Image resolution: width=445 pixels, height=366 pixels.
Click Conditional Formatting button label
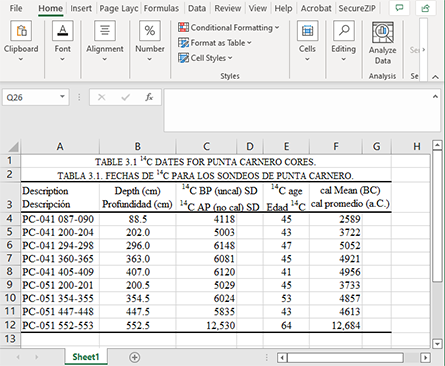pyautogui.click(x=232, y=28)
